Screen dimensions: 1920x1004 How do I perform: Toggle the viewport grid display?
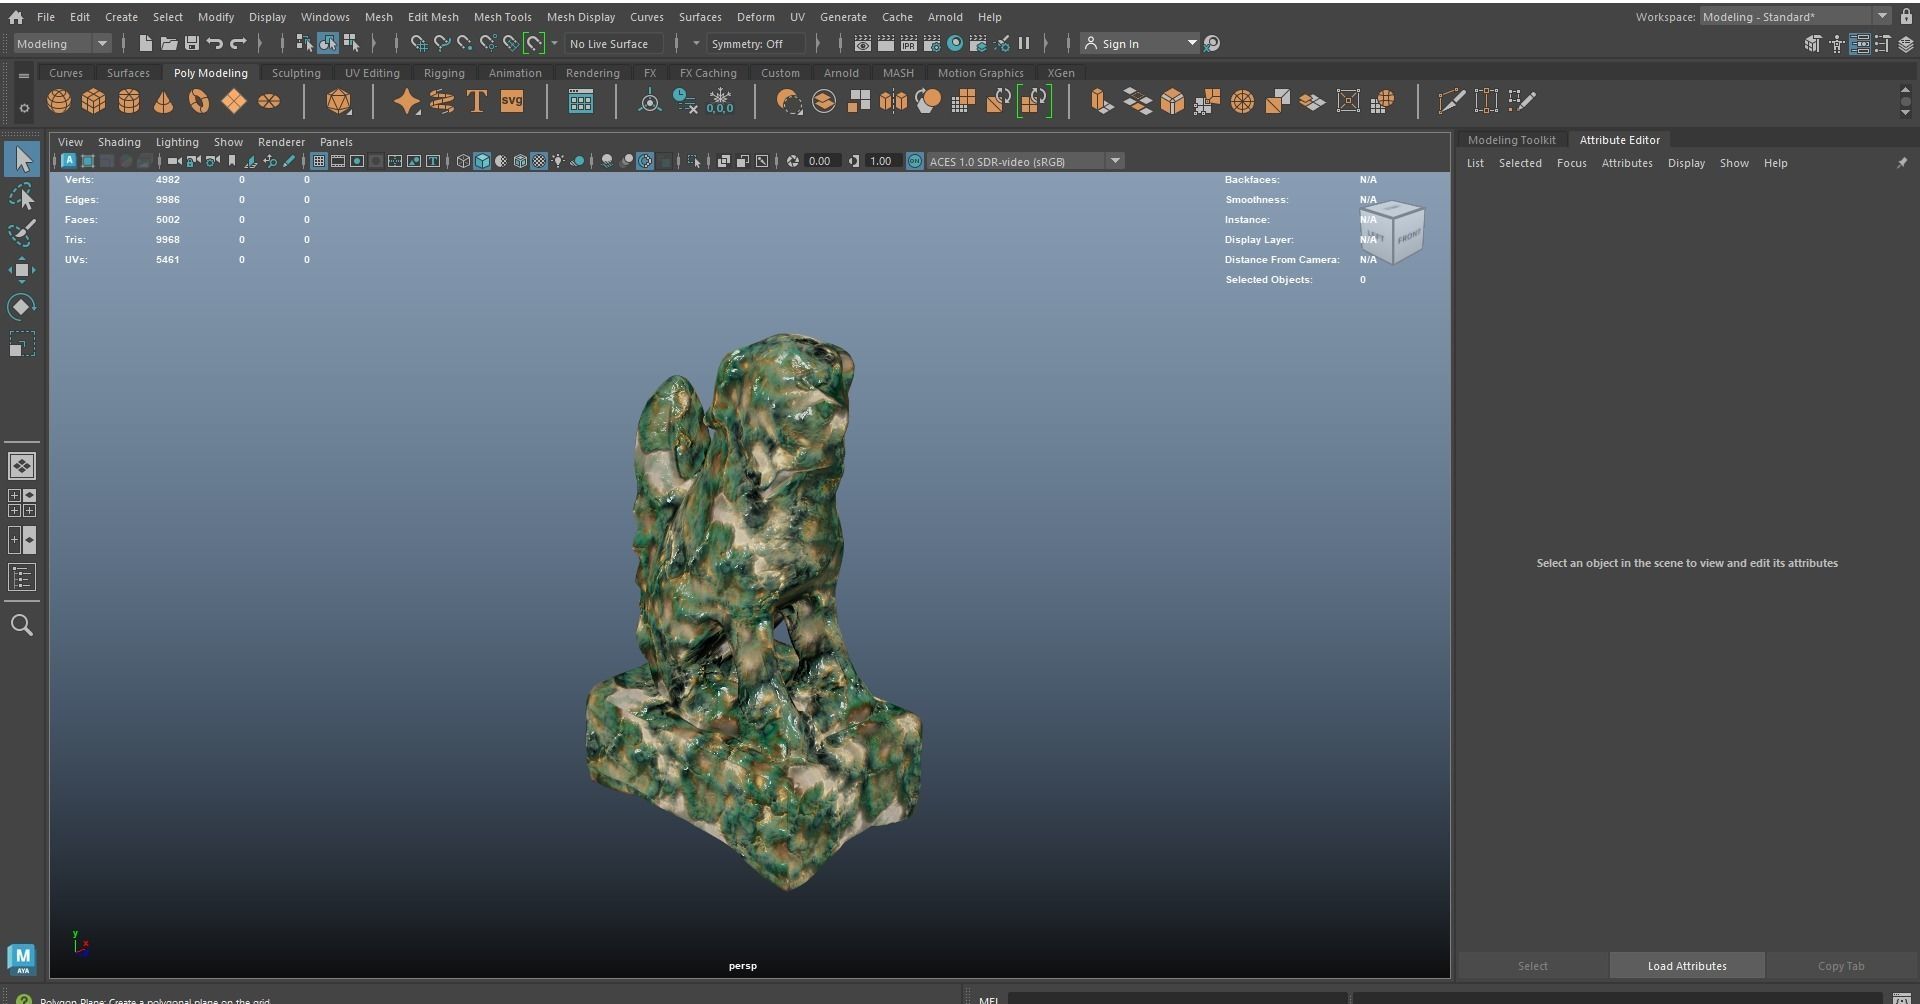click(319, 162)
